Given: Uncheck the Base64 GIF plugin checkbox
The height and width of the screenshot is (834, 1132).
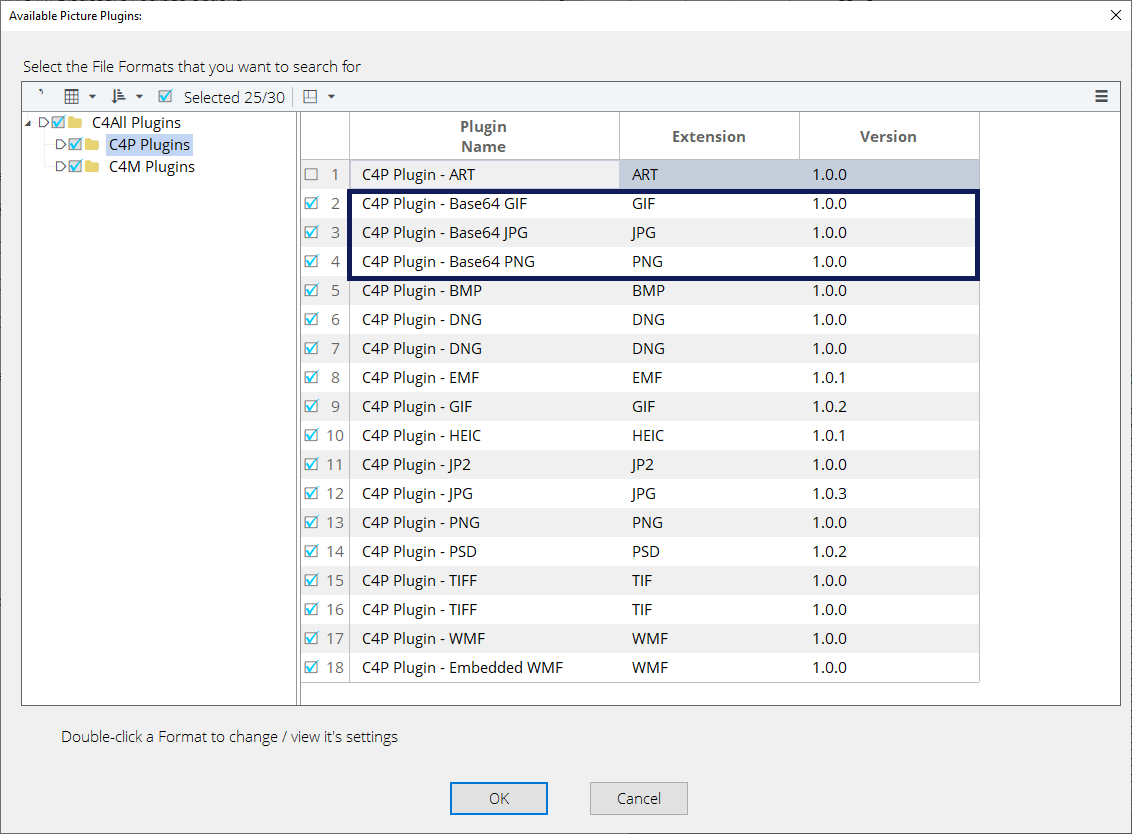Looking at the screenshot, I should (x=311, y=203).
